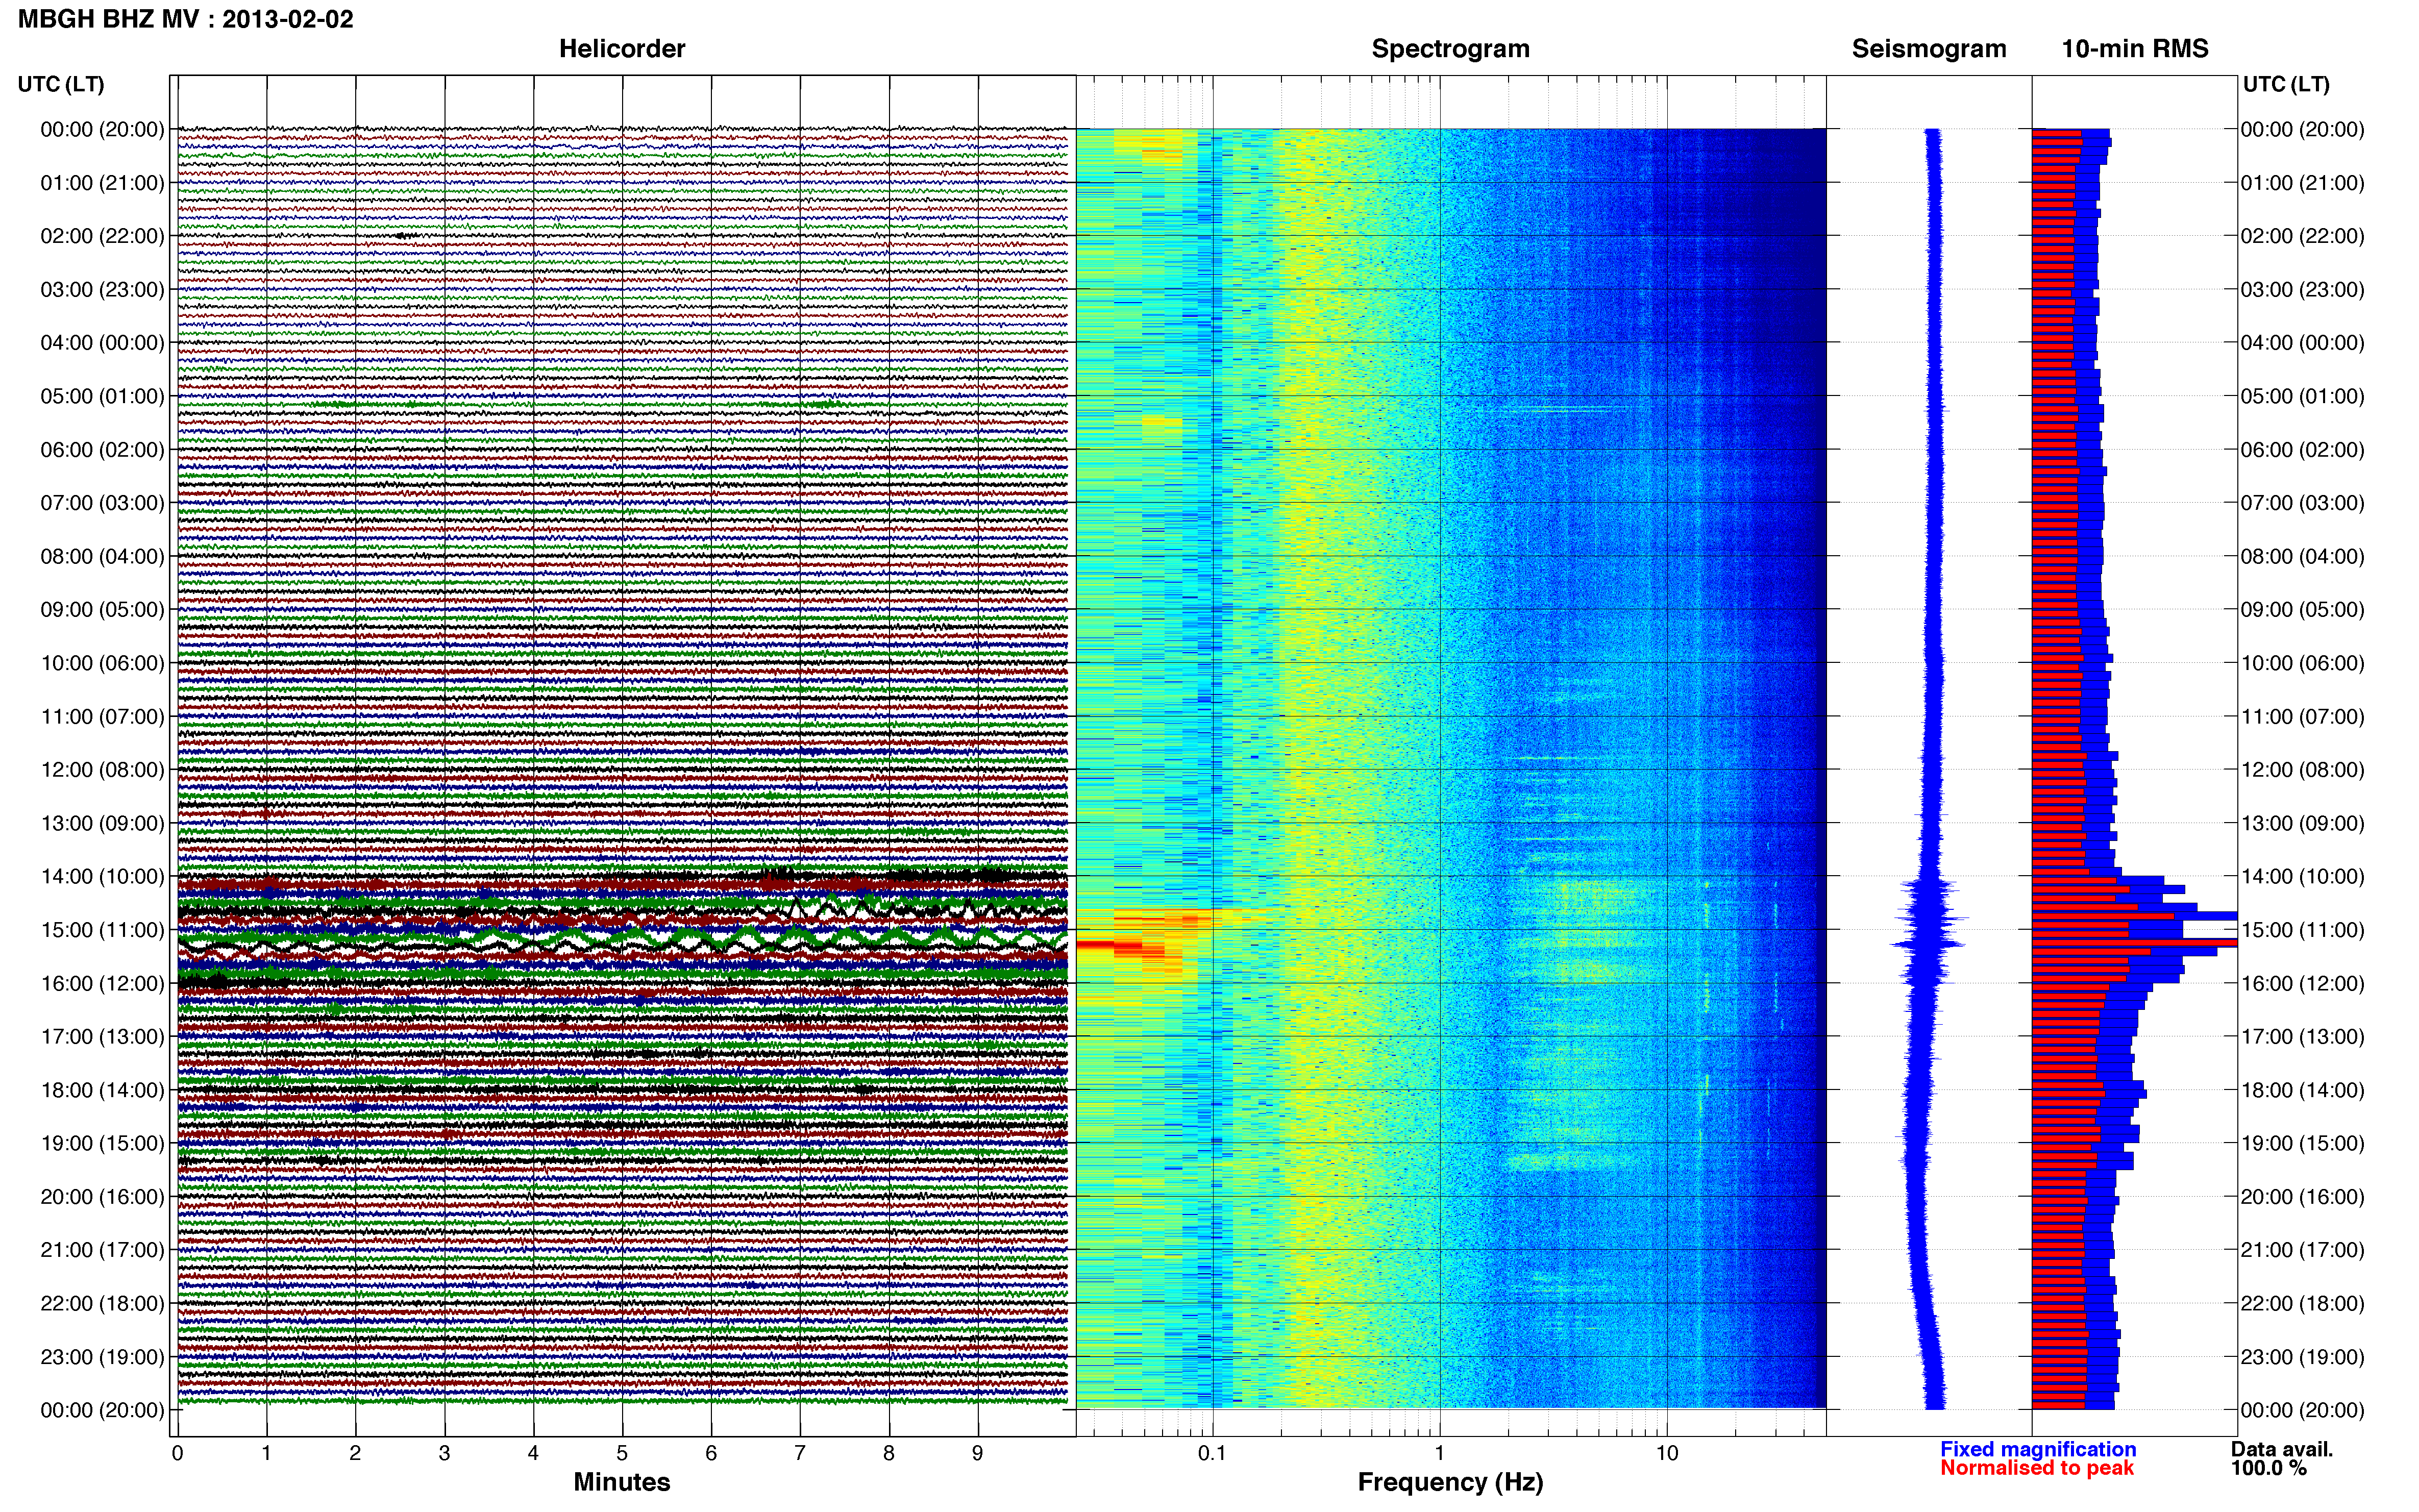Click left axis label '01:00 (21:00)'
The width and height of the screenshot is (2419, 1512).
point(102,183)
